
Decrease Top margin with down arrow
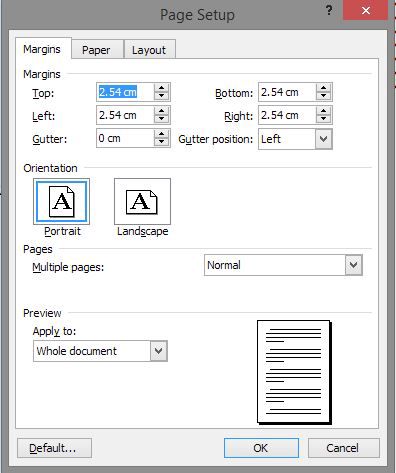point(162,96)
